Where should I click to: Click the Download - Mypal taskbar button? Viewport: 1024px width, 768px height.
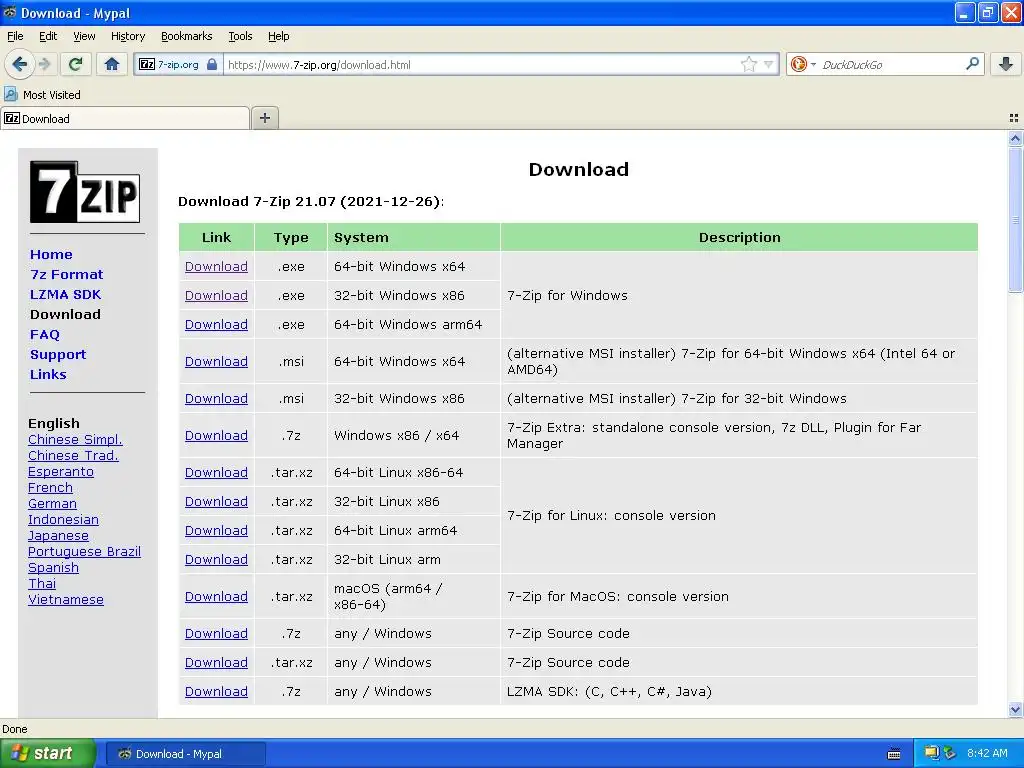[x=185, y=754]
